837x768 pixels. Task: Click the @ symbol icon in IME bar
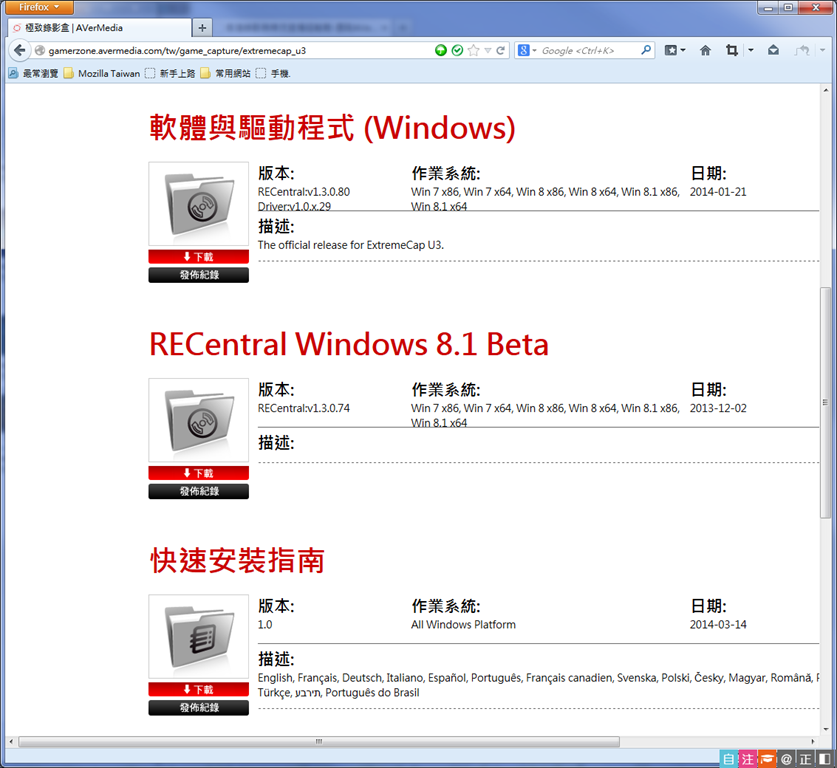click(x=786, y=759)
